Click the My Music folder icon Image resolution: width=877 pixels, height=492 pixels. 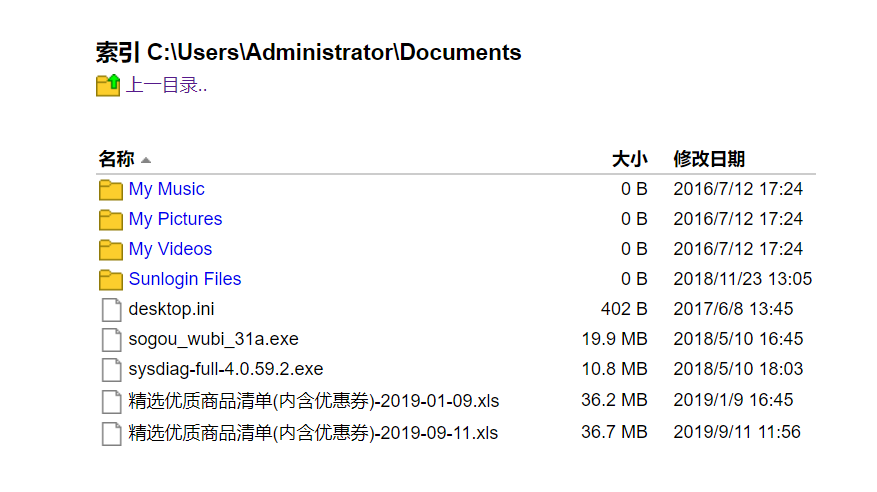(x=111, y=190)
